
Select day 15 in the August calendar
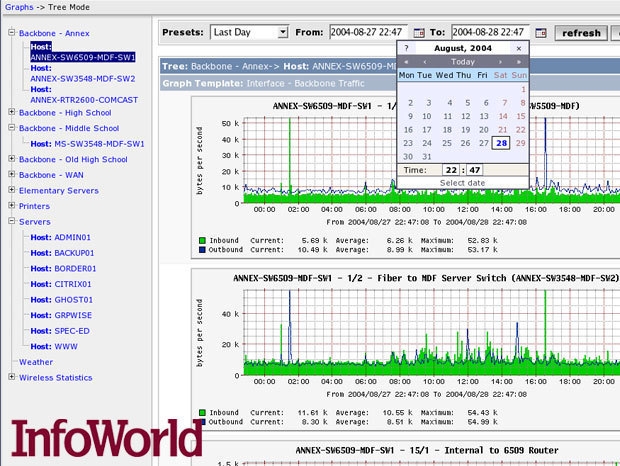coord(519,115)
